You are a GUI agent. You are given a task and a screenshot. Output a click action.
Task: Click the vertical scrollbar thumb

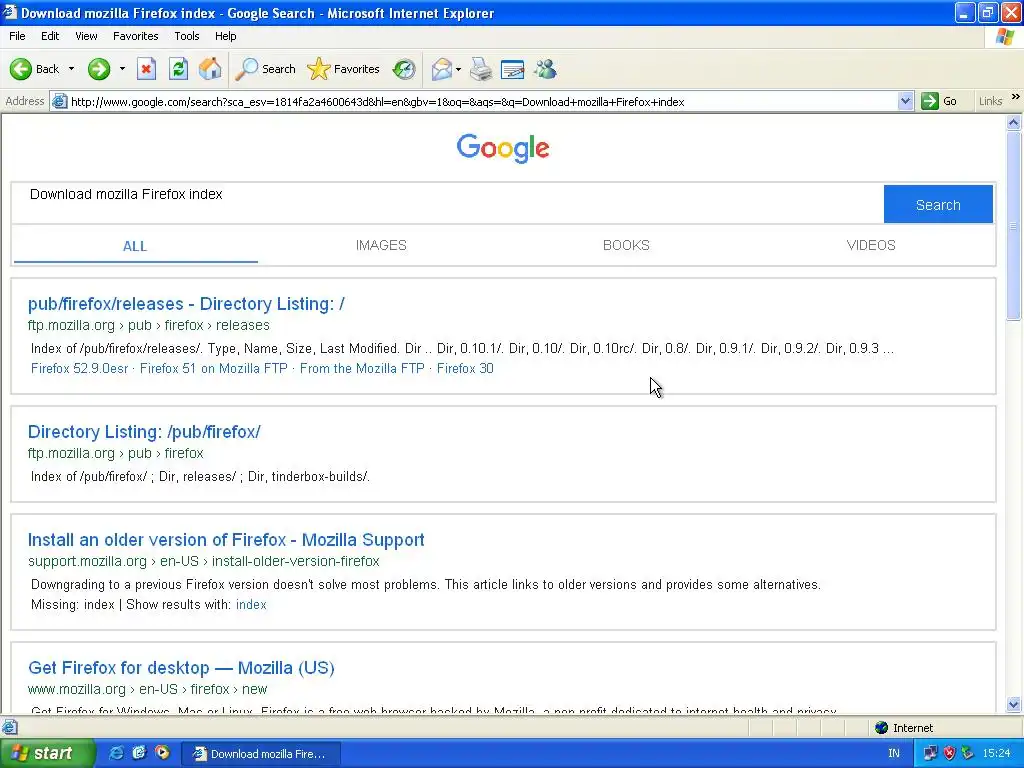1014,225
